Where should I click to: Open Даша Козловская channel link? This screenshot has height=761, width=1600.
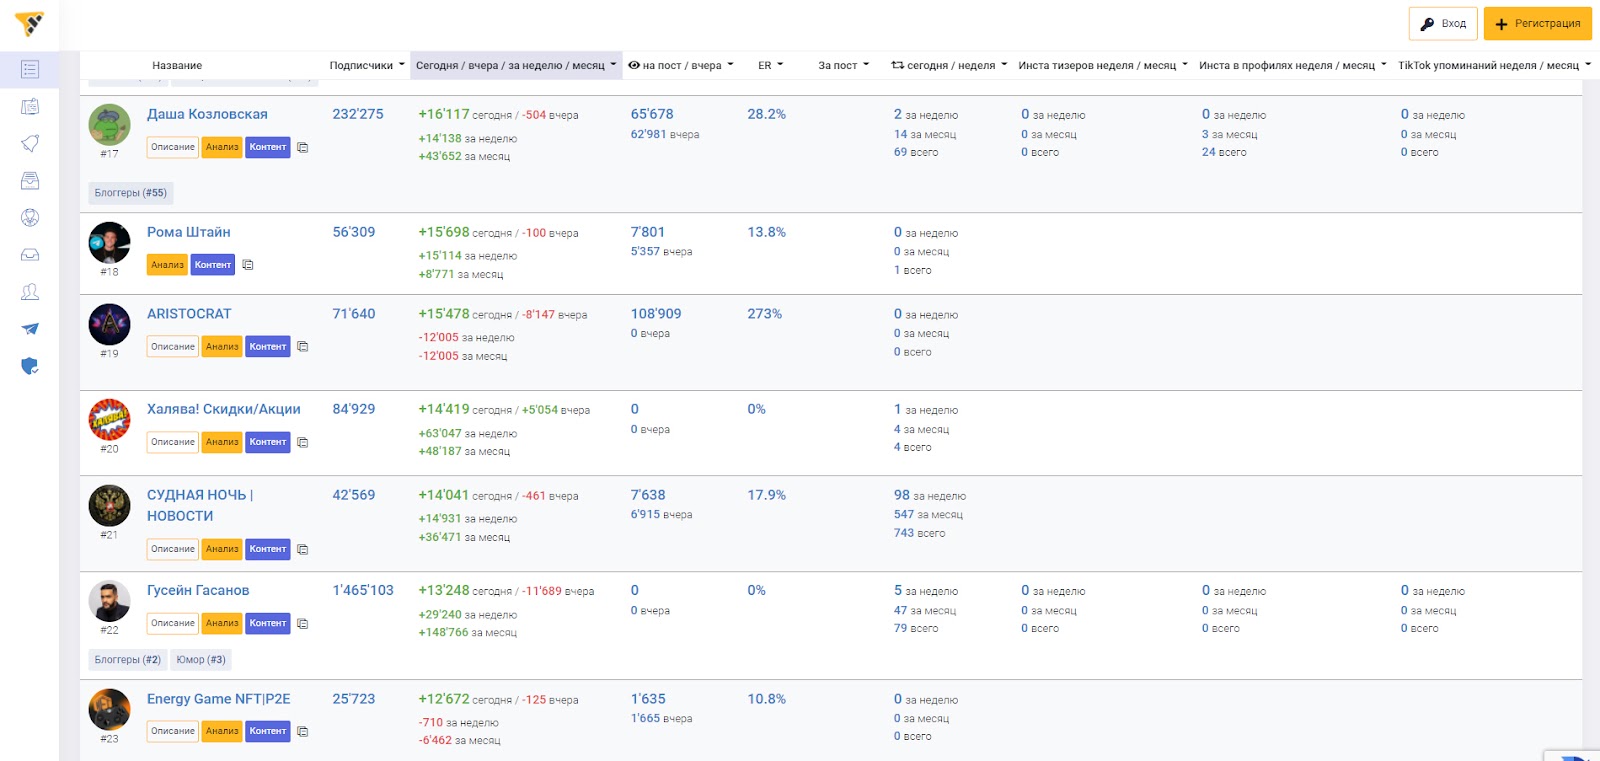coord(207,114)
